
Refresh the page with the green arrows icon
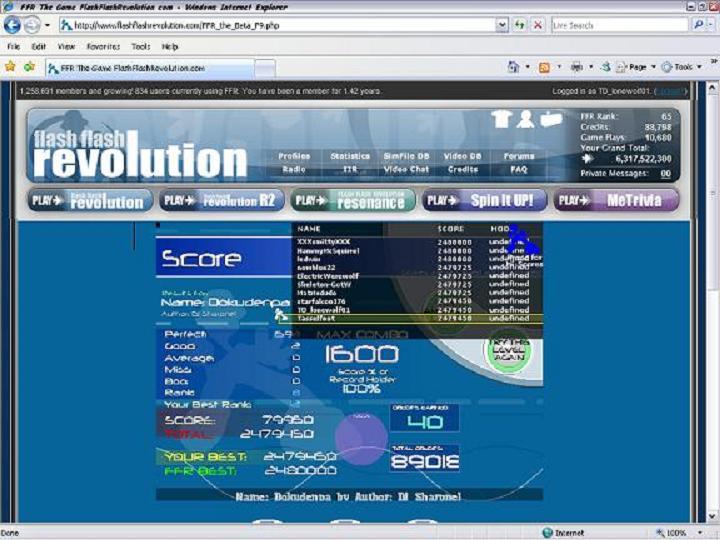tap(519, 25)
